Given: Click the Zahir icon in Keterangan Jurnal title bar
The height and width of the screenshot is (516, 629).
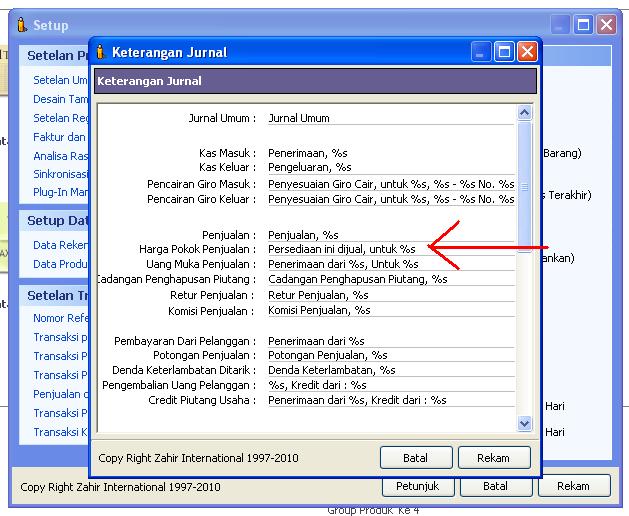Looking at the screenshot, I should pos(101,52).
